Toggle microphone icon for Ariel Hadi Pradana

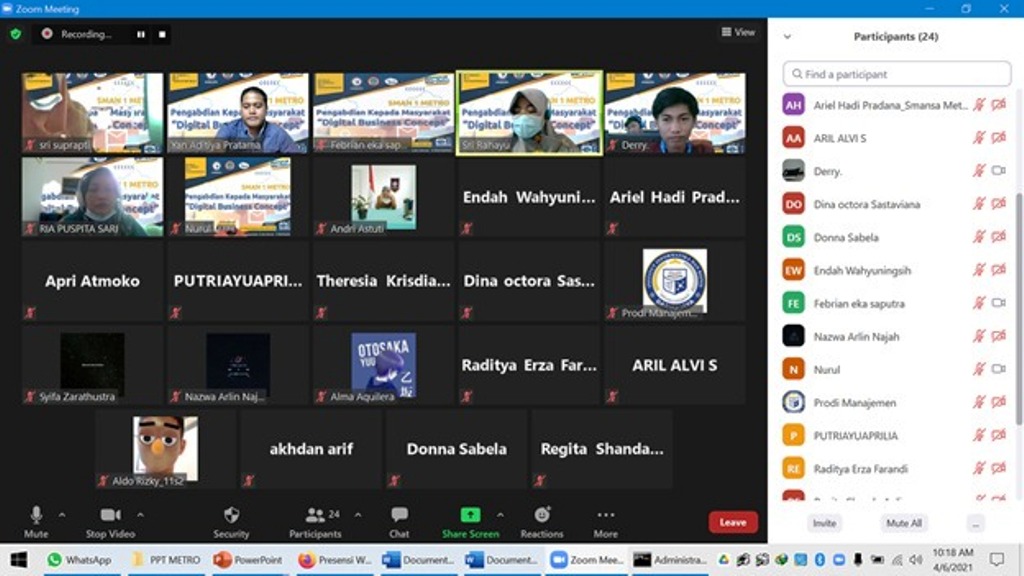click(x=978, y=104)
